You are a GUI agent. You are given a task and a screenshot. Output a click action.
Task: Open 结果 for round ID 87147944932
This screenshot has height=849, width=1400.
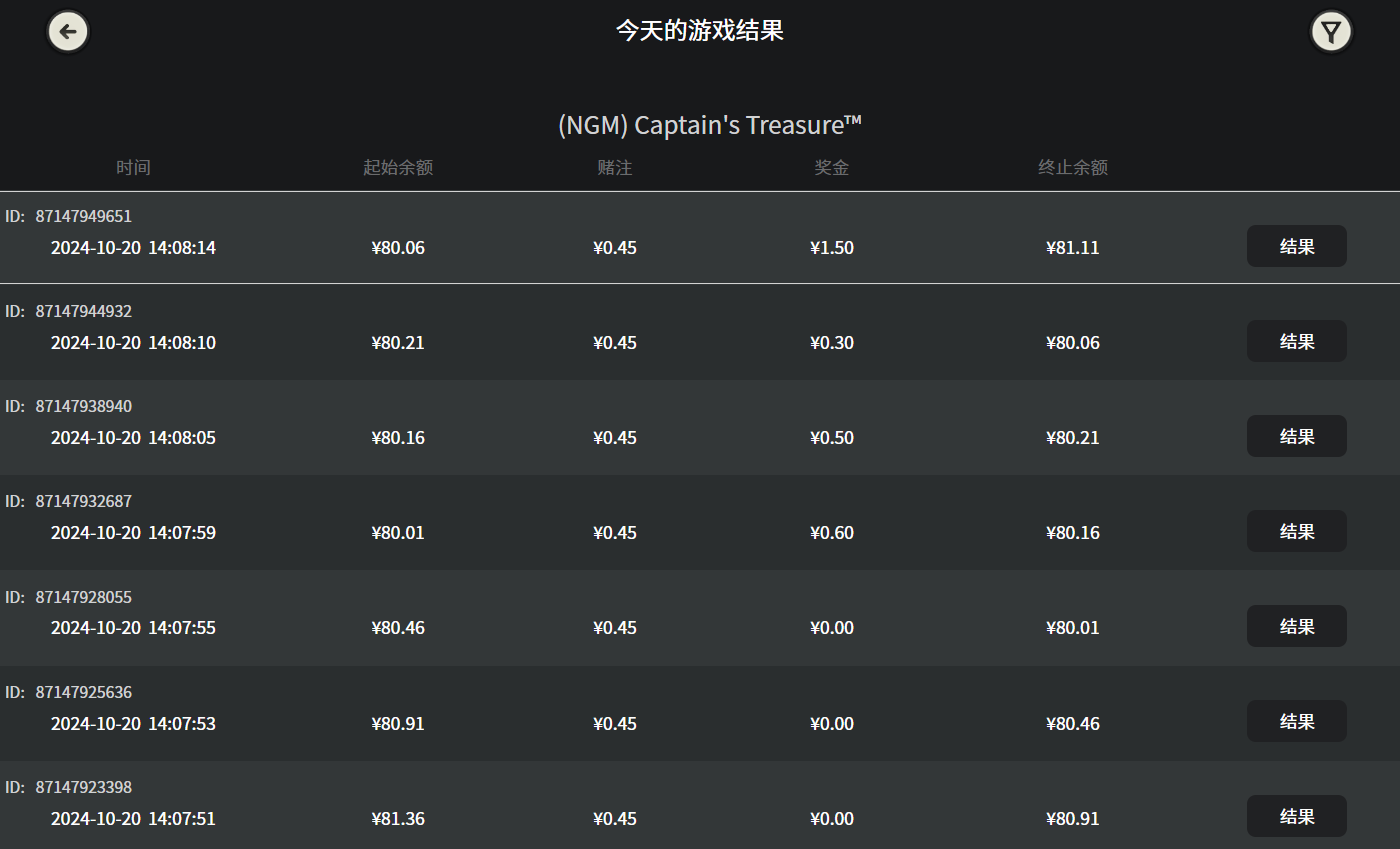tap(1296, 341)
